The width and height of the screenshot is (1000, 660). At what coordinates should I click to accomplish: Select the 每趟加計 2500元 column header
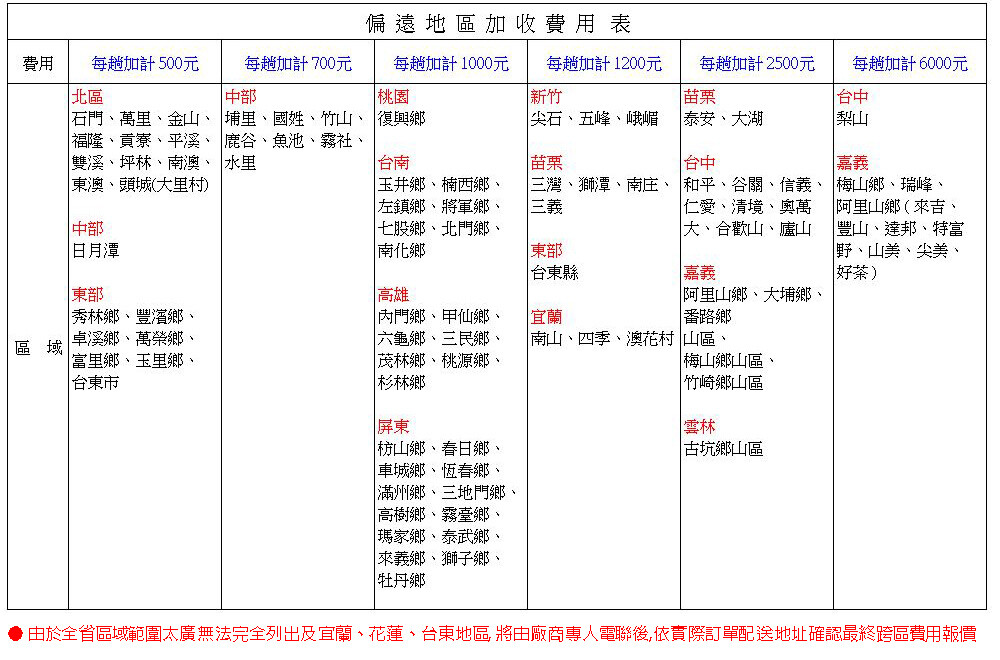pyautogui.click(x=757, y=64)
